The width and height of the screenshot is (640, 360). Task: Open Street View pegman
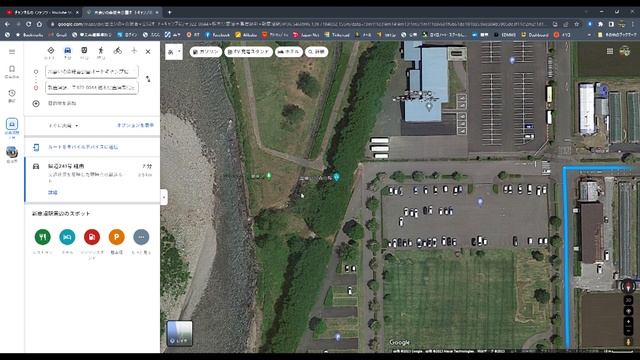click(629, 341)
